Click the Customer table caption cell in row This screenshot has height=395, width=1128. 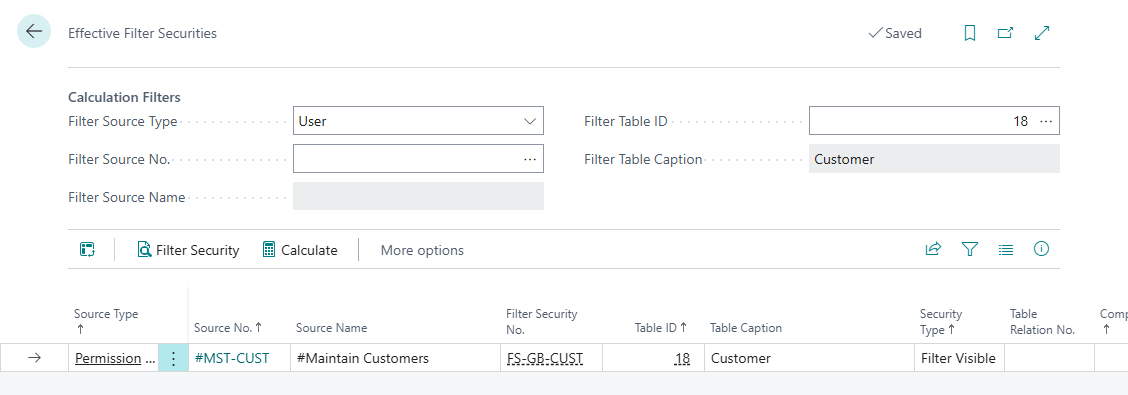pos(809,358)
